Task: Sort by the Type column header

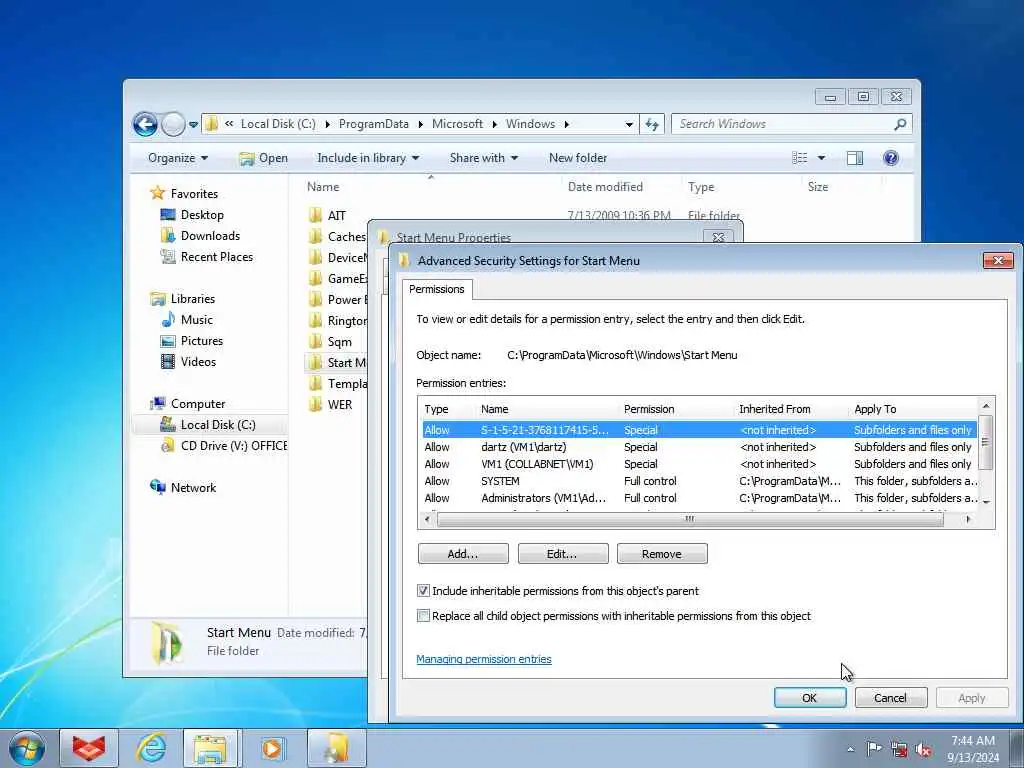Action: point(701,187)
